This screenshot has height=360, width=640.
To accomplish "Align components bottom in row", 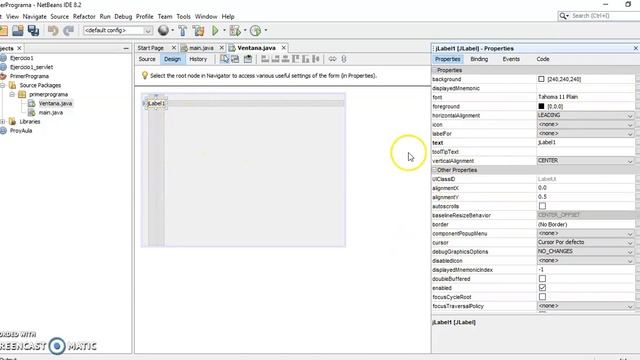I will tap(306, 59).
